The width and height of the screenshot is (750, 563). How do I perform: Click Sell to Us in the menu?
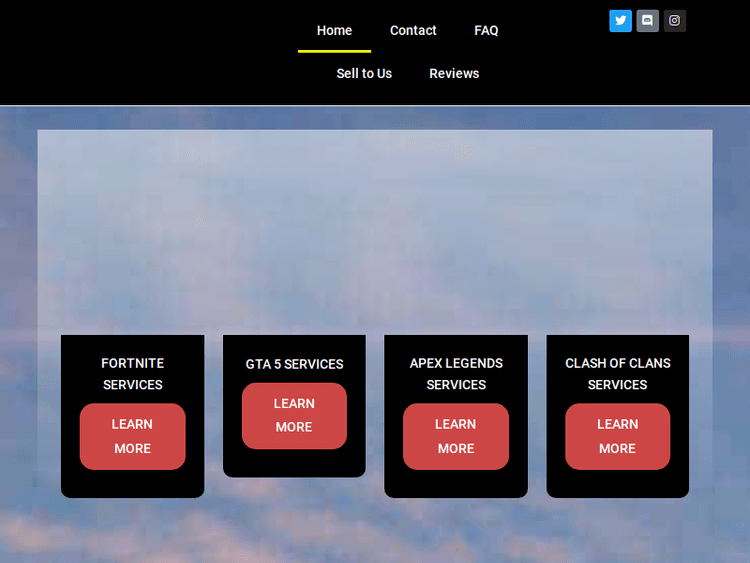pos(364,74)
